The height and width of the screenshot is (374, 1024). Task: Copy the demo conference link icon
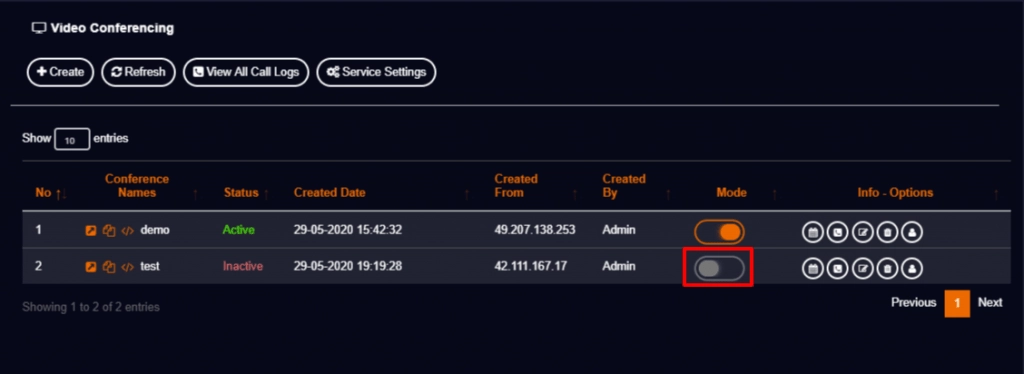pyautogui.click(x=109, y=230)
